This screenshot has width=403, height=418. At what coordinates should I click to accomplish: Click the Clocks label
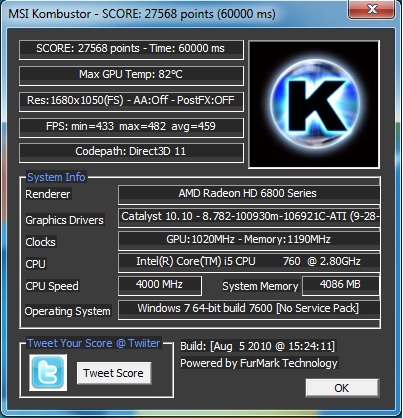pyautogui.click(x=41, y=242)
